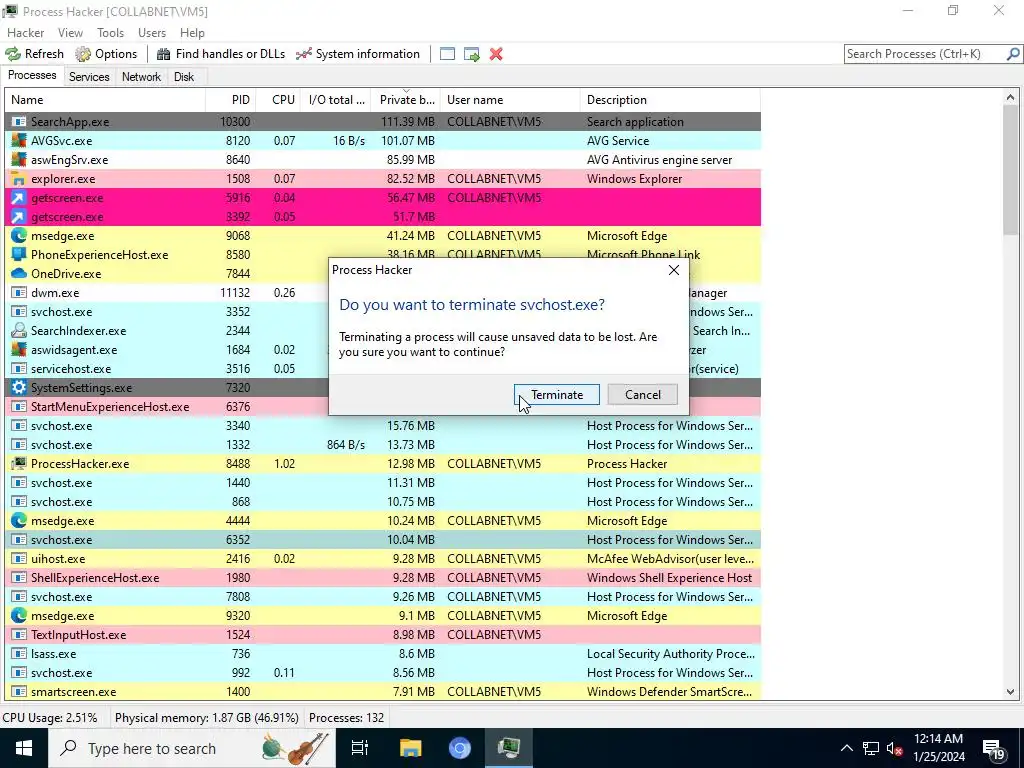Select the ShellExperienceHost.exe row
This screenshot has width=1024, height=768.
[383, 578]
